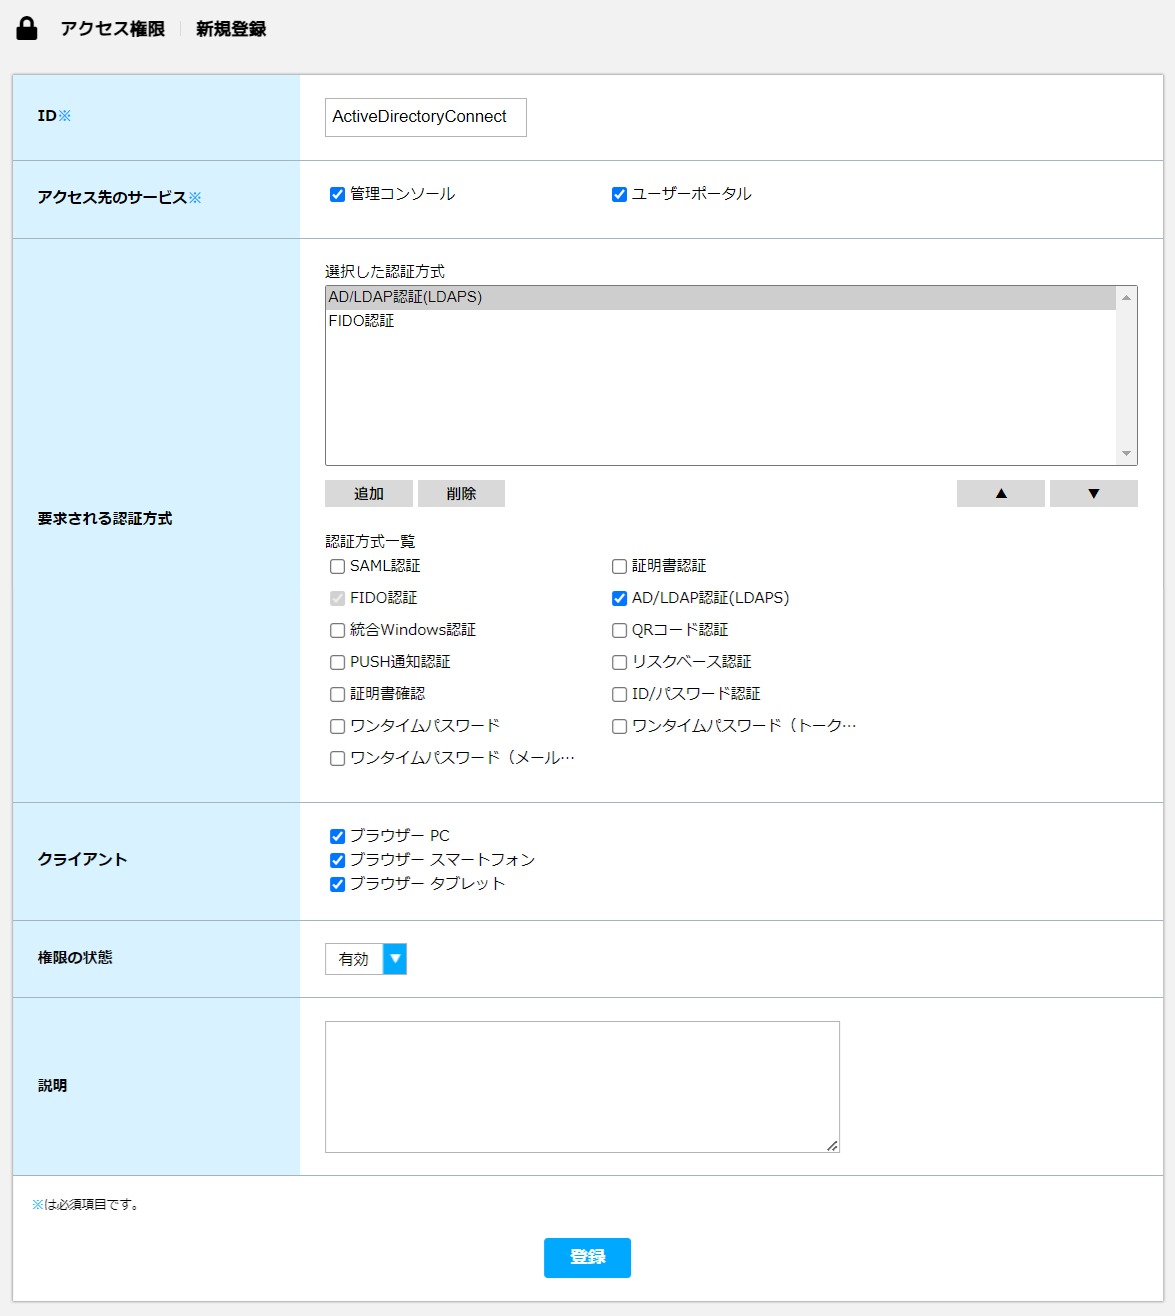Enable 統合Windows認証 checkbox
Screen dimensions: 1175x1316
click(x=338, y=631)
